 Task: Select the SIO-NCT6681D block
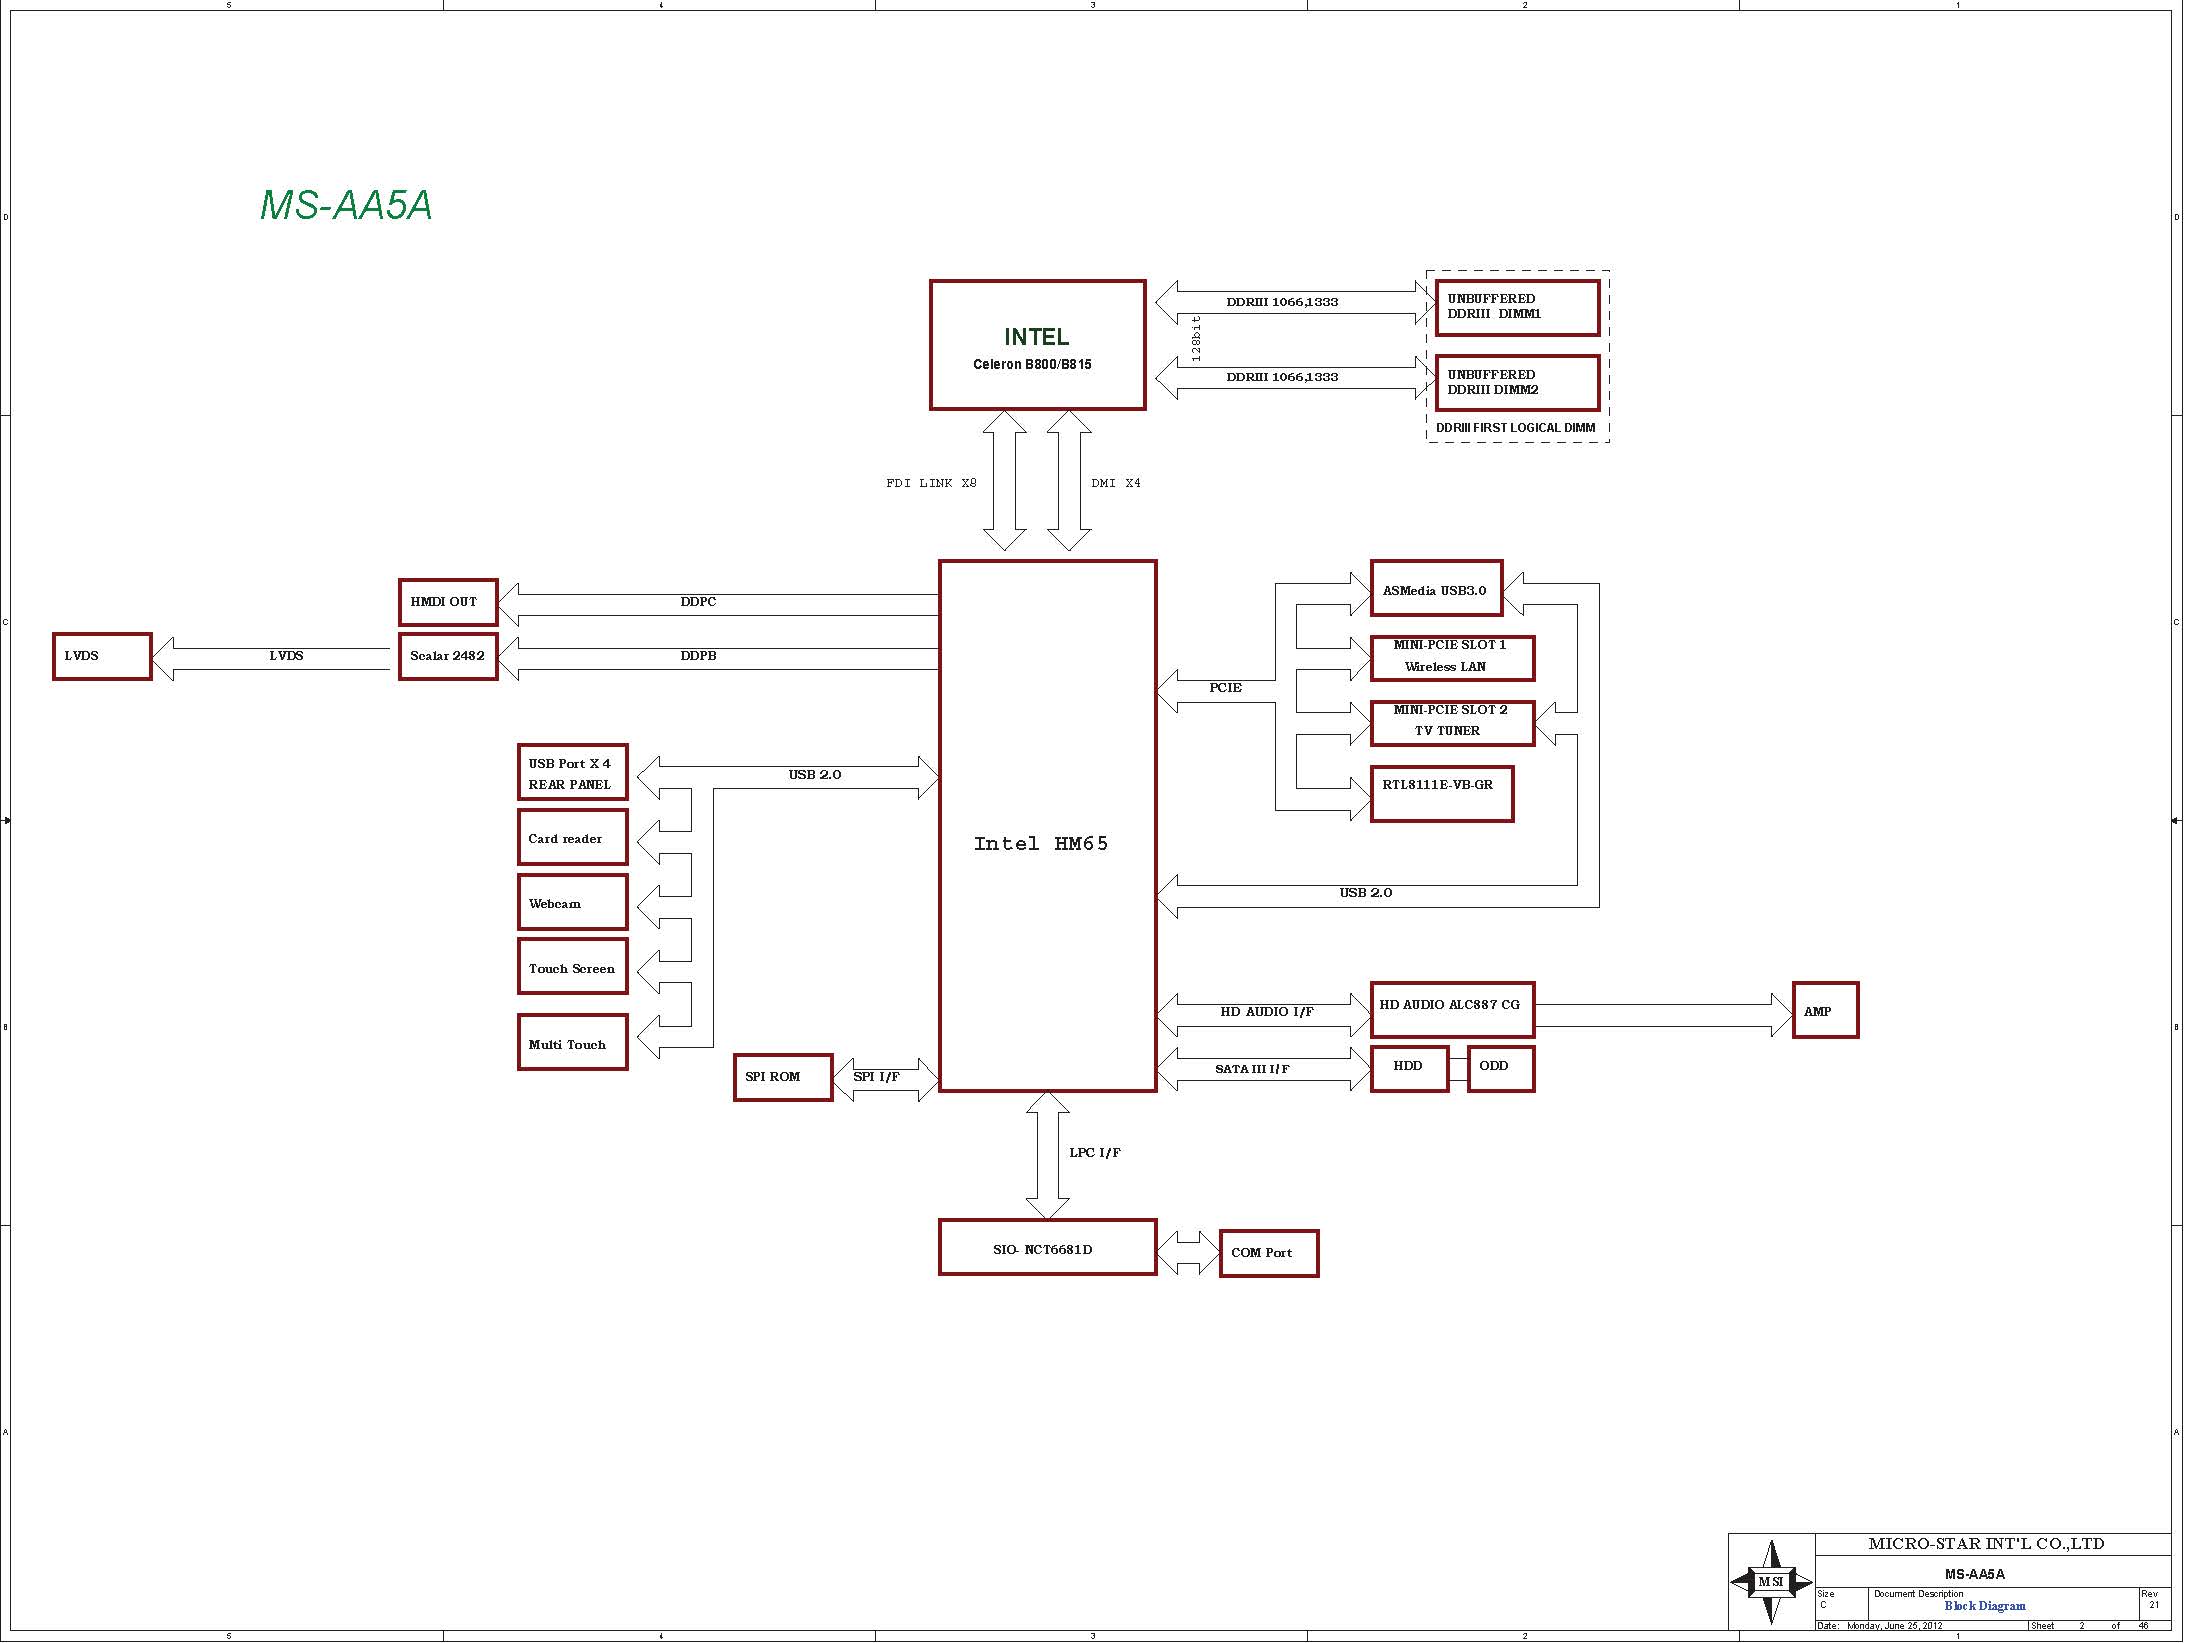pyautogui.click(x=1047, y=1247)
